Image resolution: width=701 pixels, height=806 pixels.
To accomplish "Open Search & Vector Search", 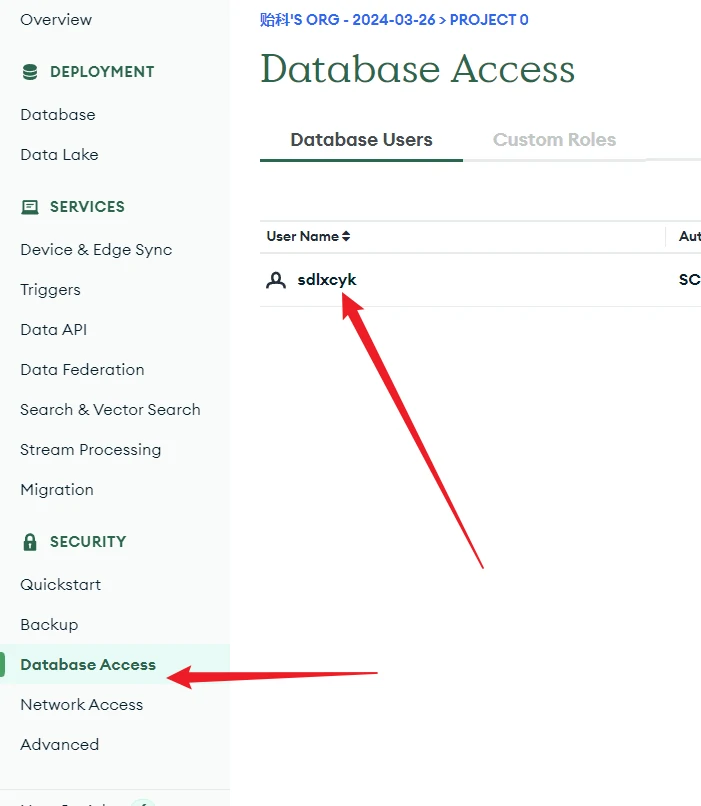I will click(x=110, y=410).
